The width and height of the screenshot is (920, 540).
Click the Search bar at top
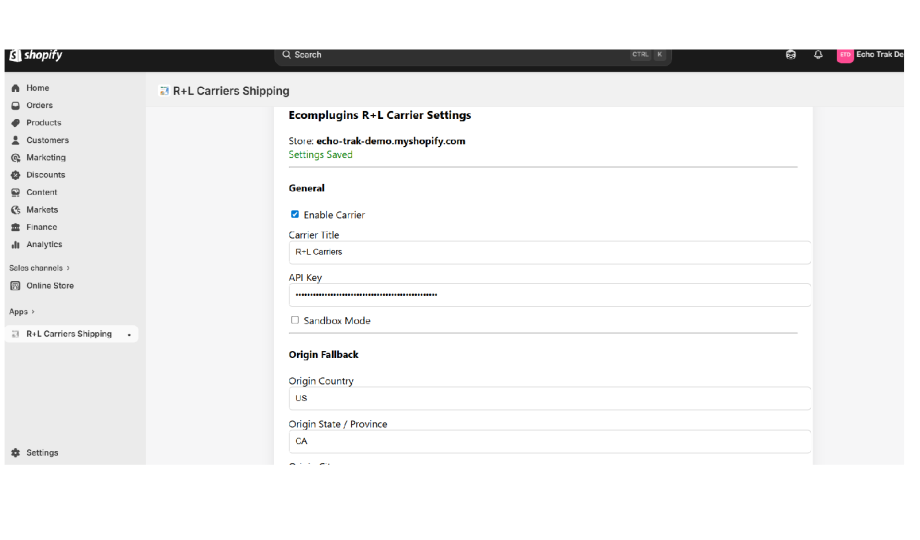[470, 55]
